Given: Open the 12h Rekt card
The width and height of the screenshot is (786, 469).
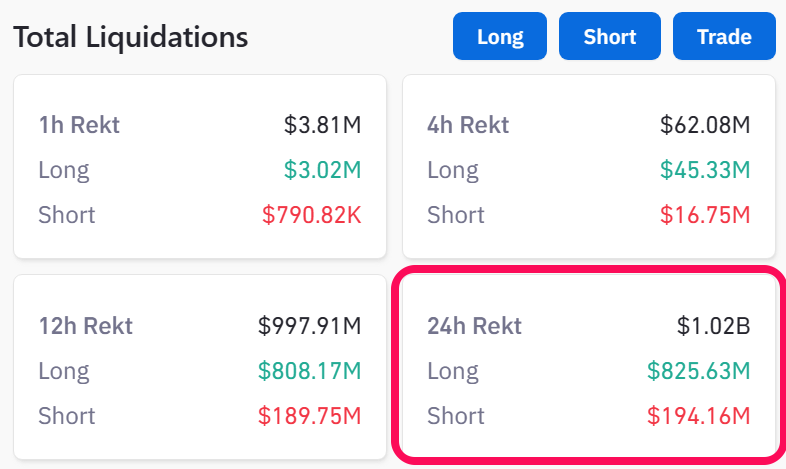Looking at the screenshot, I should point(199,368).
